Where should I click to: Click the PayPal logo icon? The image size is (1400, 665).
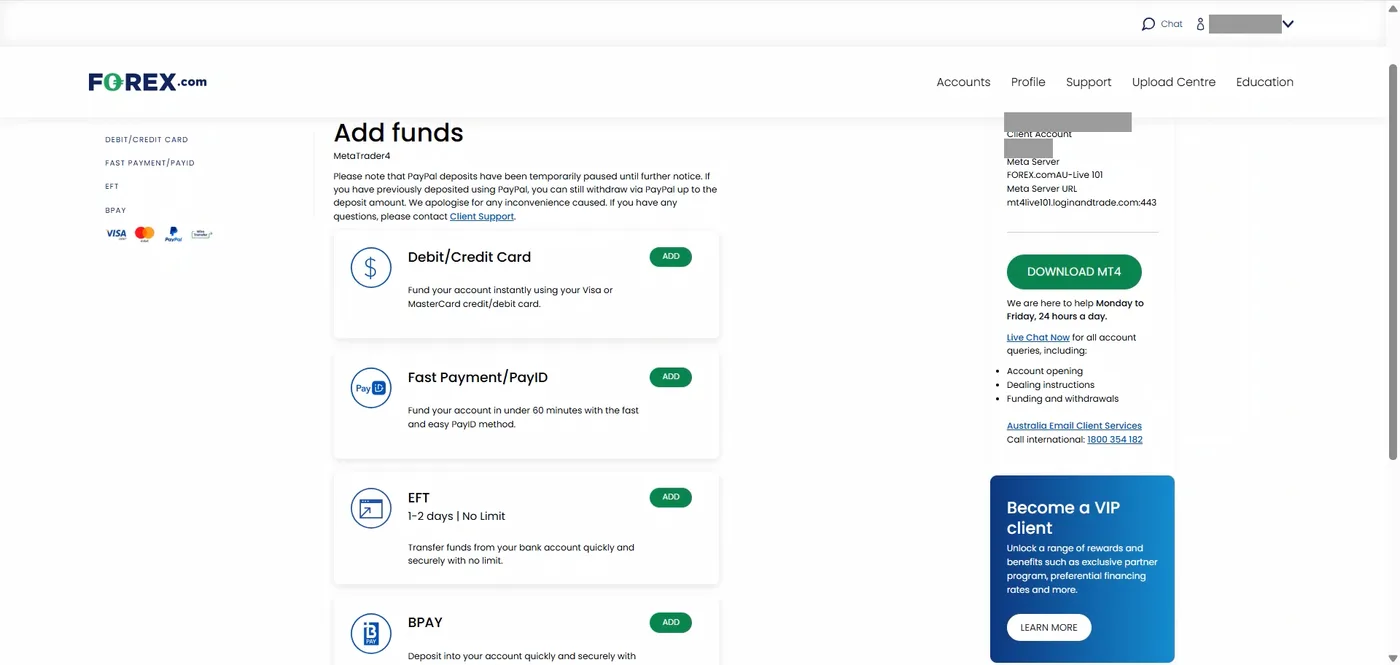click(173, 234)
